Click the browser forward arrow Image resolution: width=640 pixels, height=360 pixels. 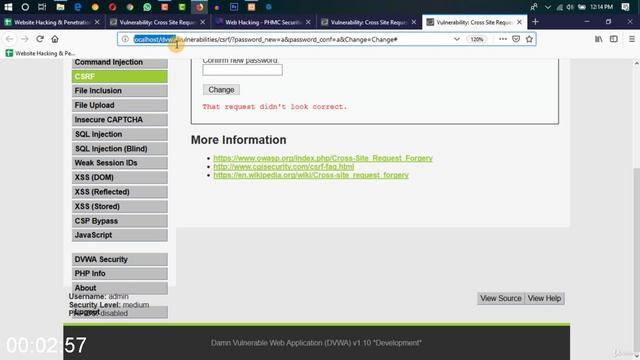point(24,39)
